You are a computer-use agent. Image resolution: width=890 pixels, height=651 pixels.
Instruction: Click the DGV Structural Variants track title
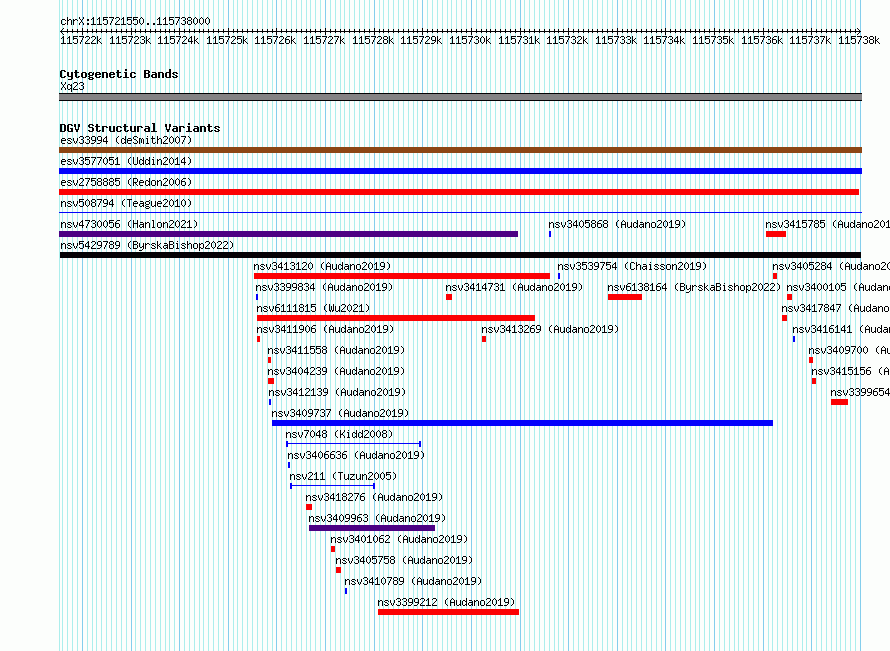click(140, 128)
